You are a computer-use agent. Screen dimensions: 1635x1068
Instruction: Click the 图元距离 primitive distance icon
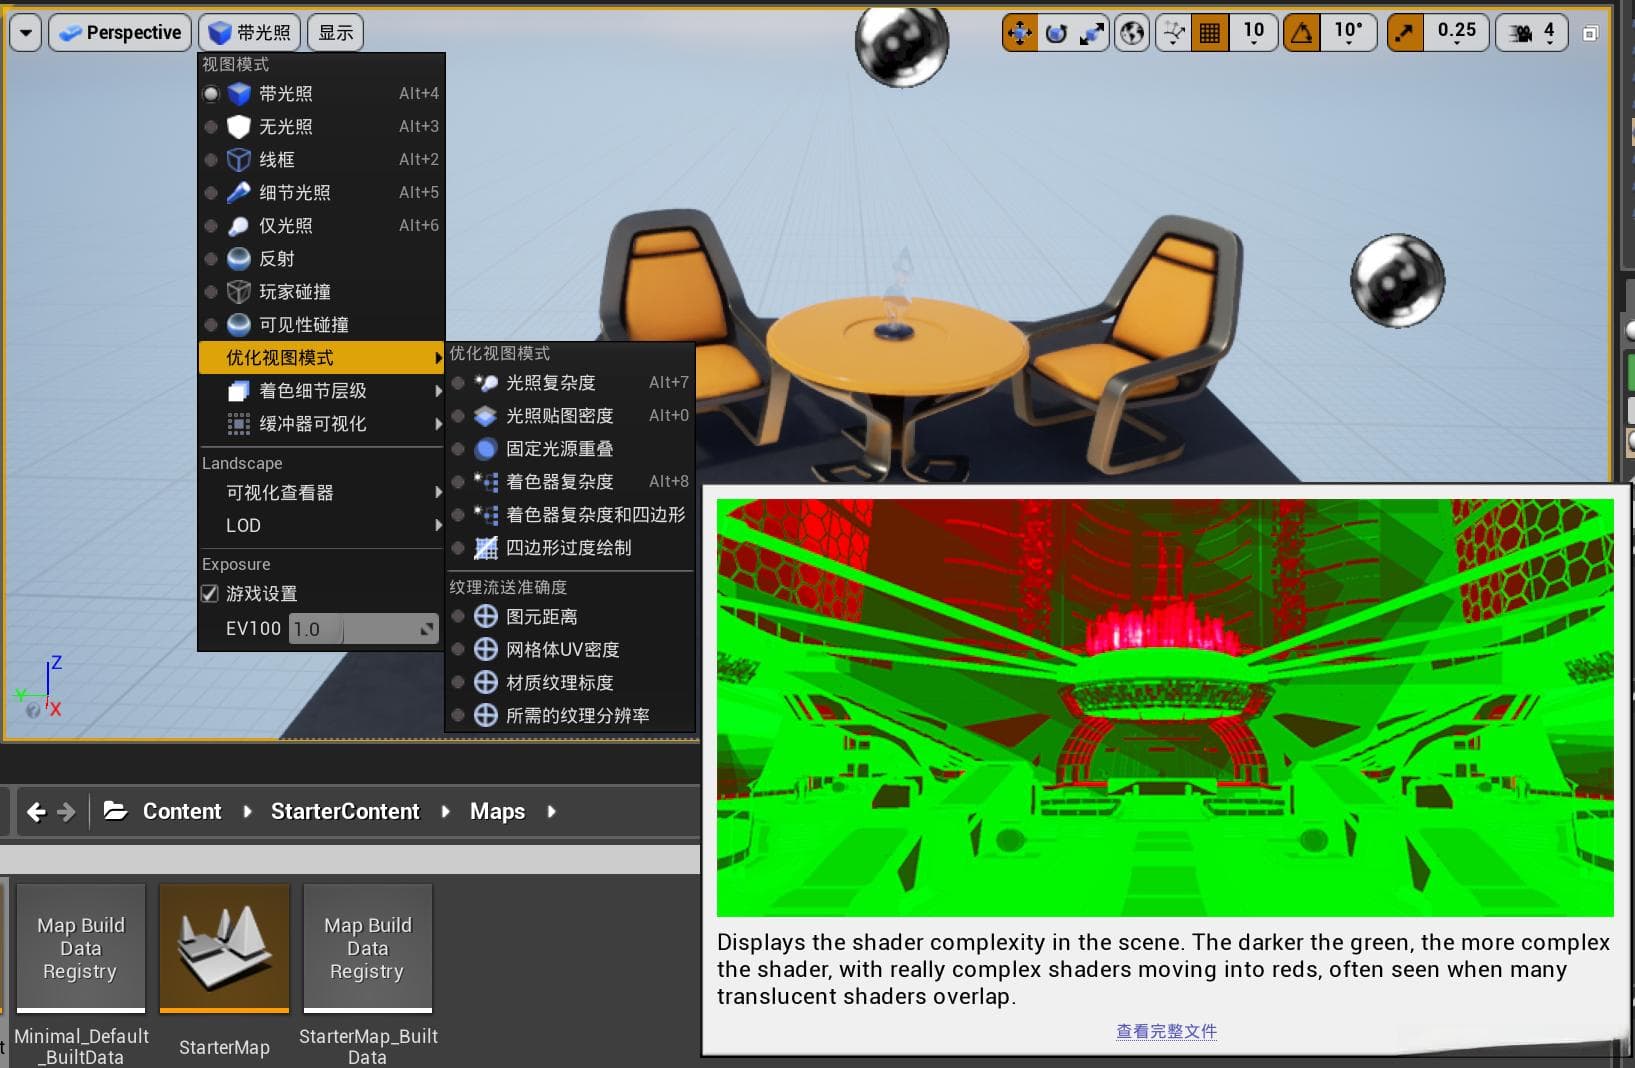(x=486, y=617)
